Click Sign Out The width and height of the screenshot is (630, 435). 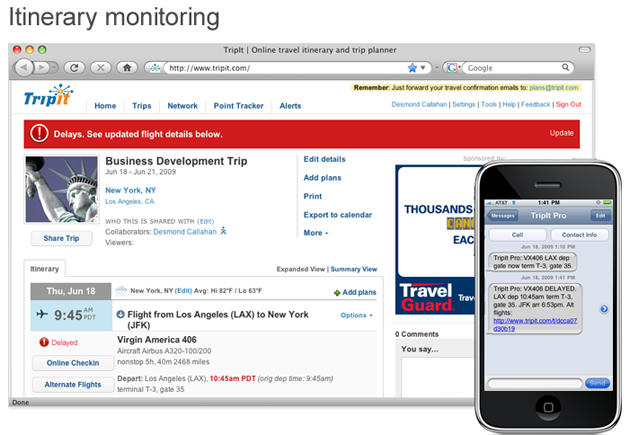coord(568,104)
